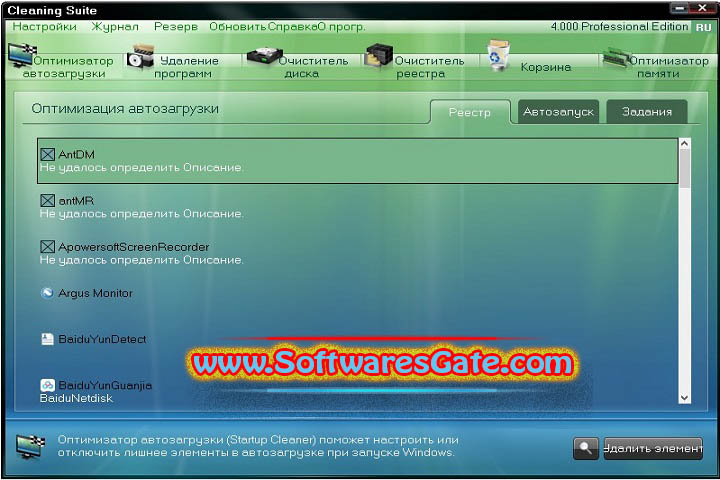
Task: Click the scrollbar up arrow
Action: tap(684, 144)
